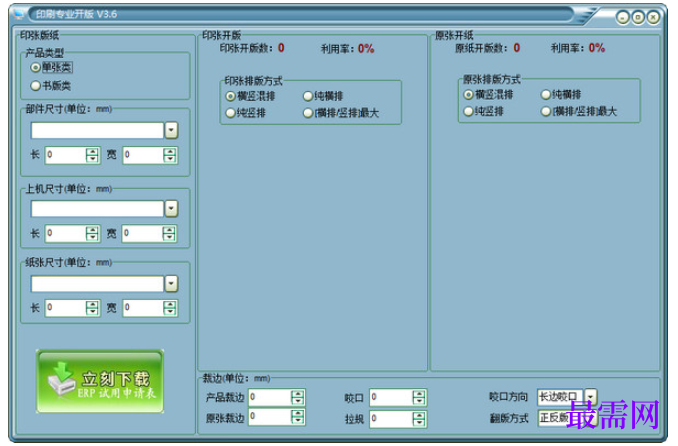The image size is (678, 446).
Task: Adjust the 宽 spinner under 纸张尺寸
Action: (170, 308)
